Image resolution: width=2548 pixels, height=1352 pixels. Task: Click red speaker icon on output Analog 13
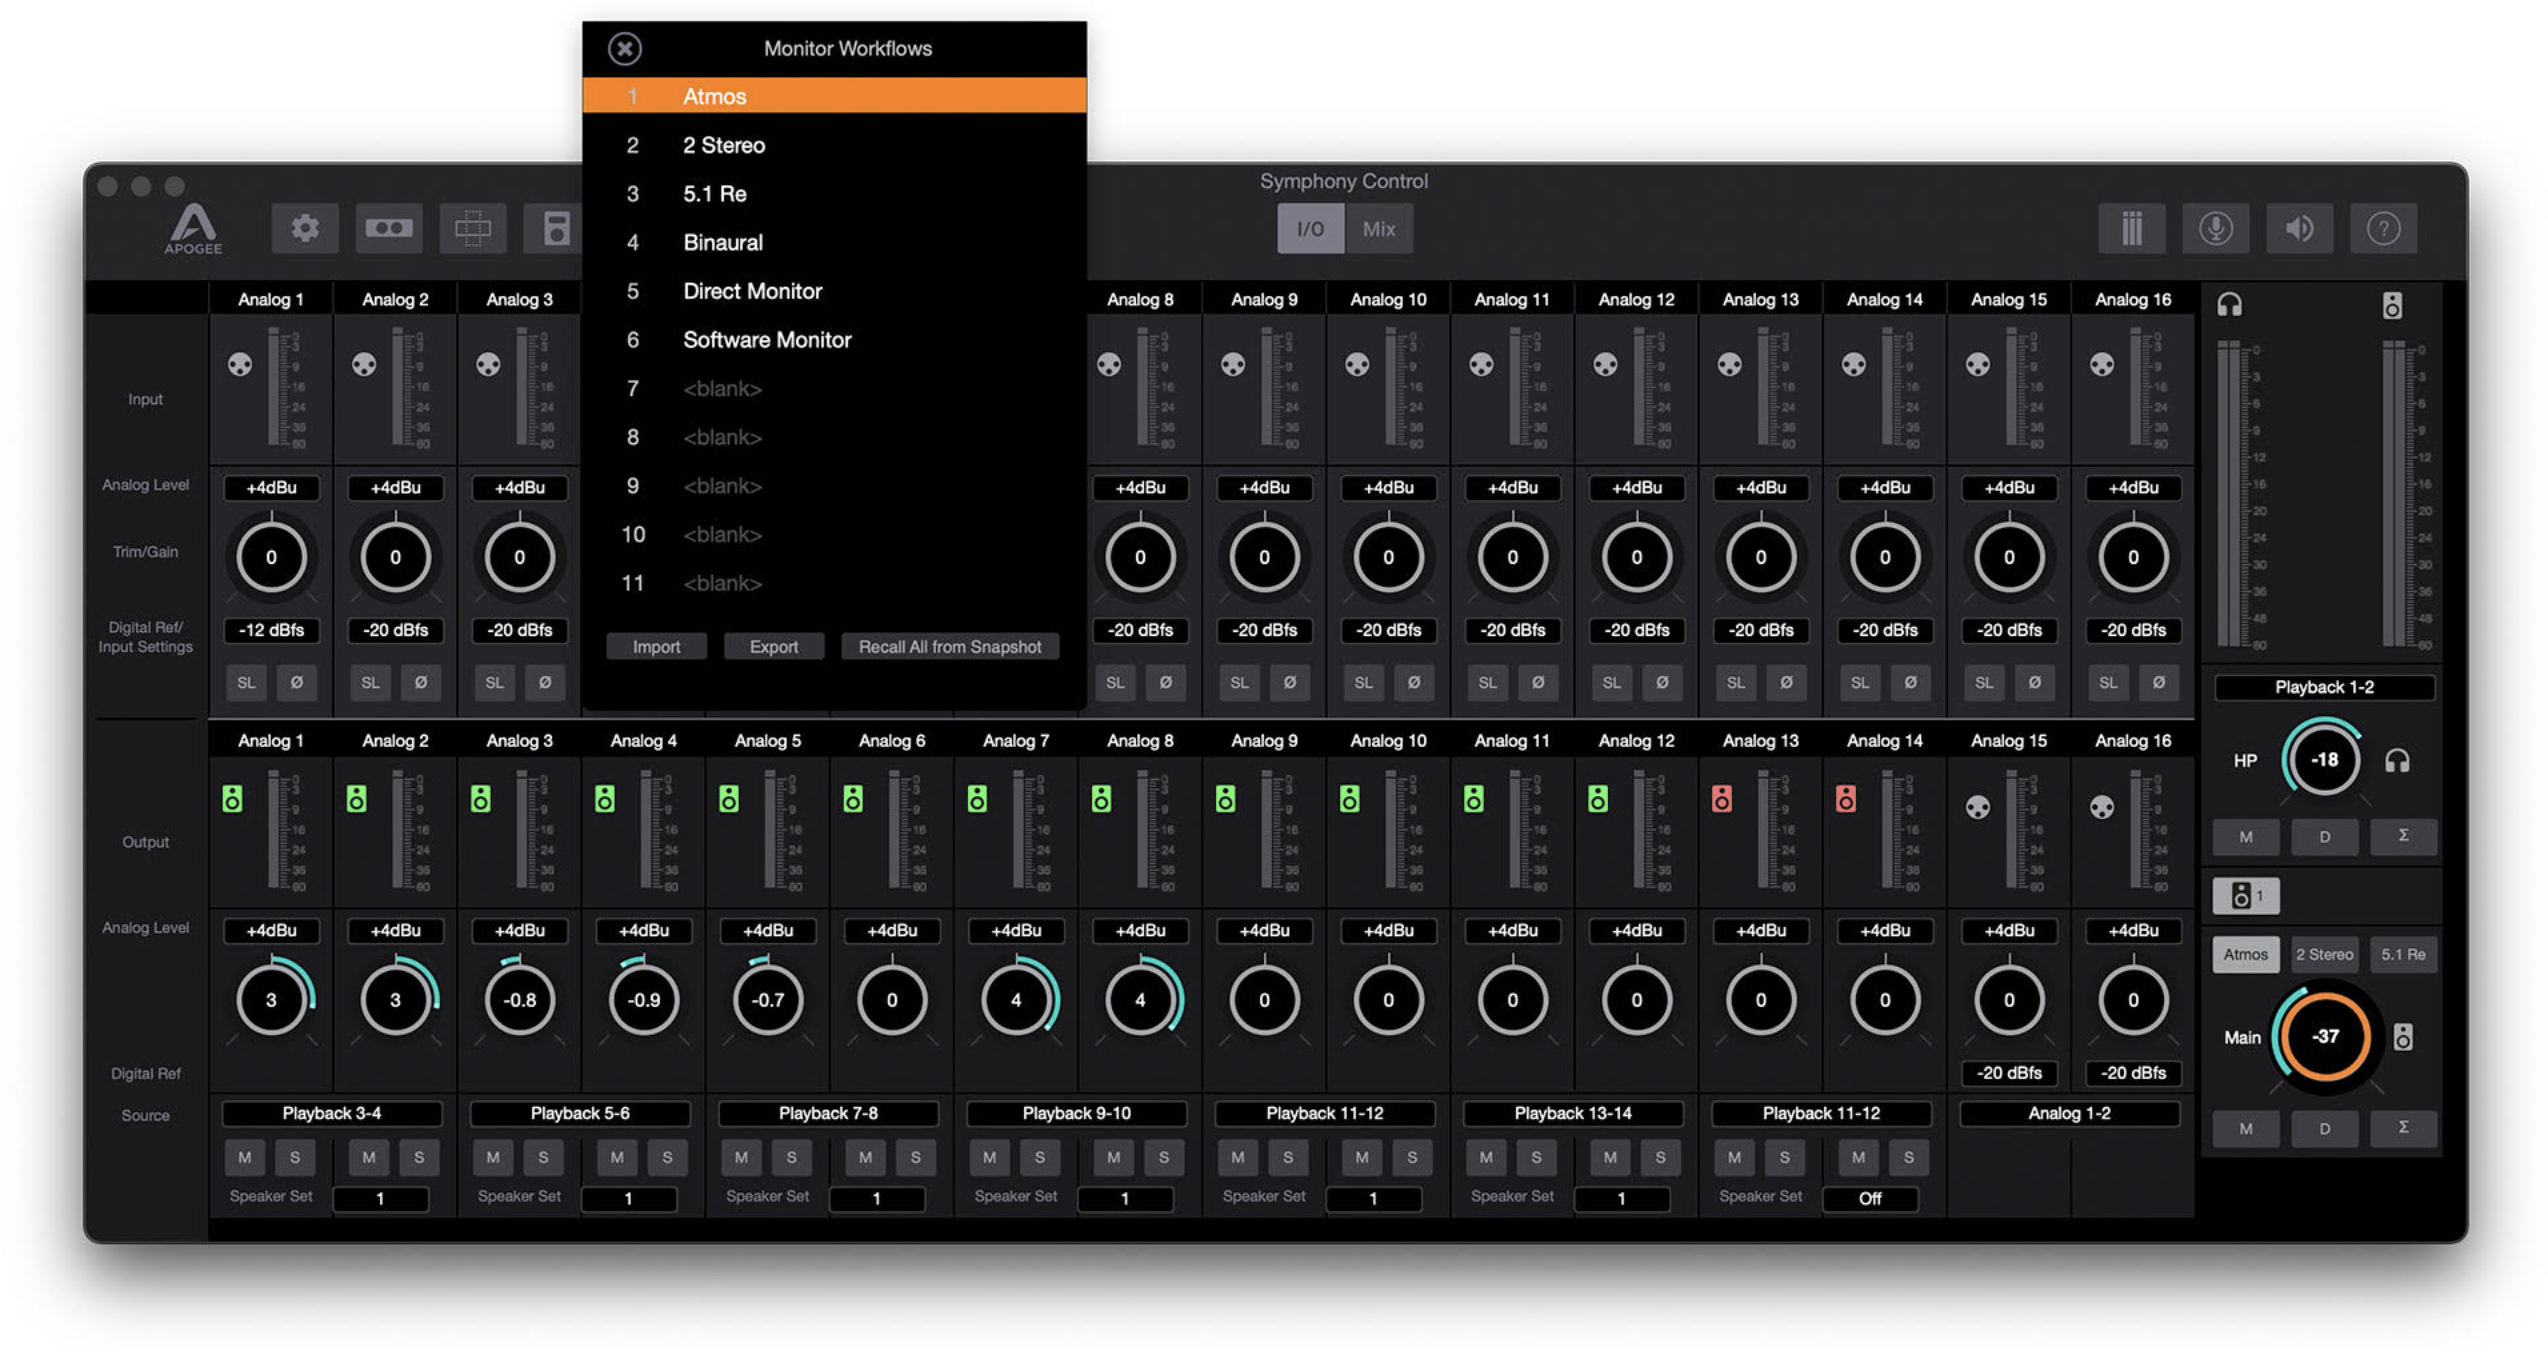1721,798
